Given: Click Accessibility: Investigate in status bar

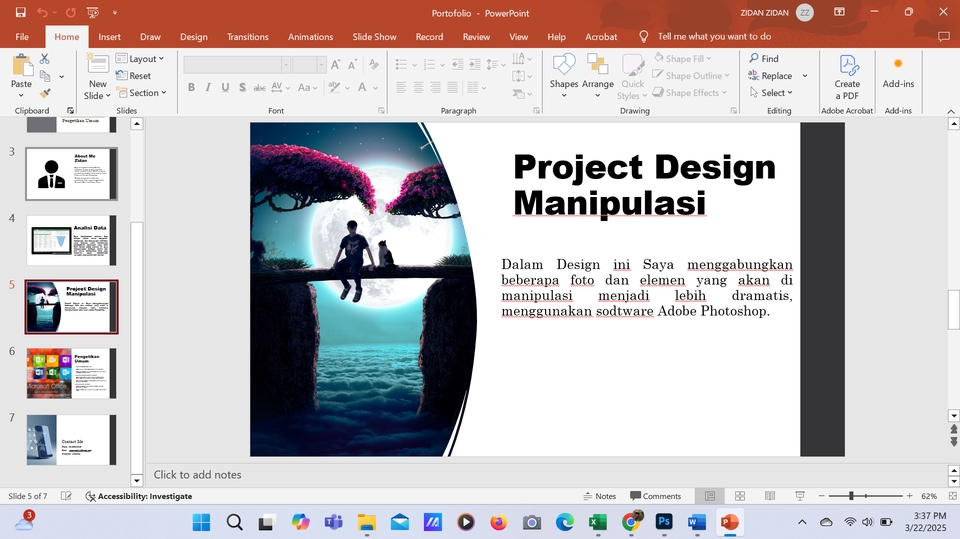Looking at the screenshot, I should 138,496.
